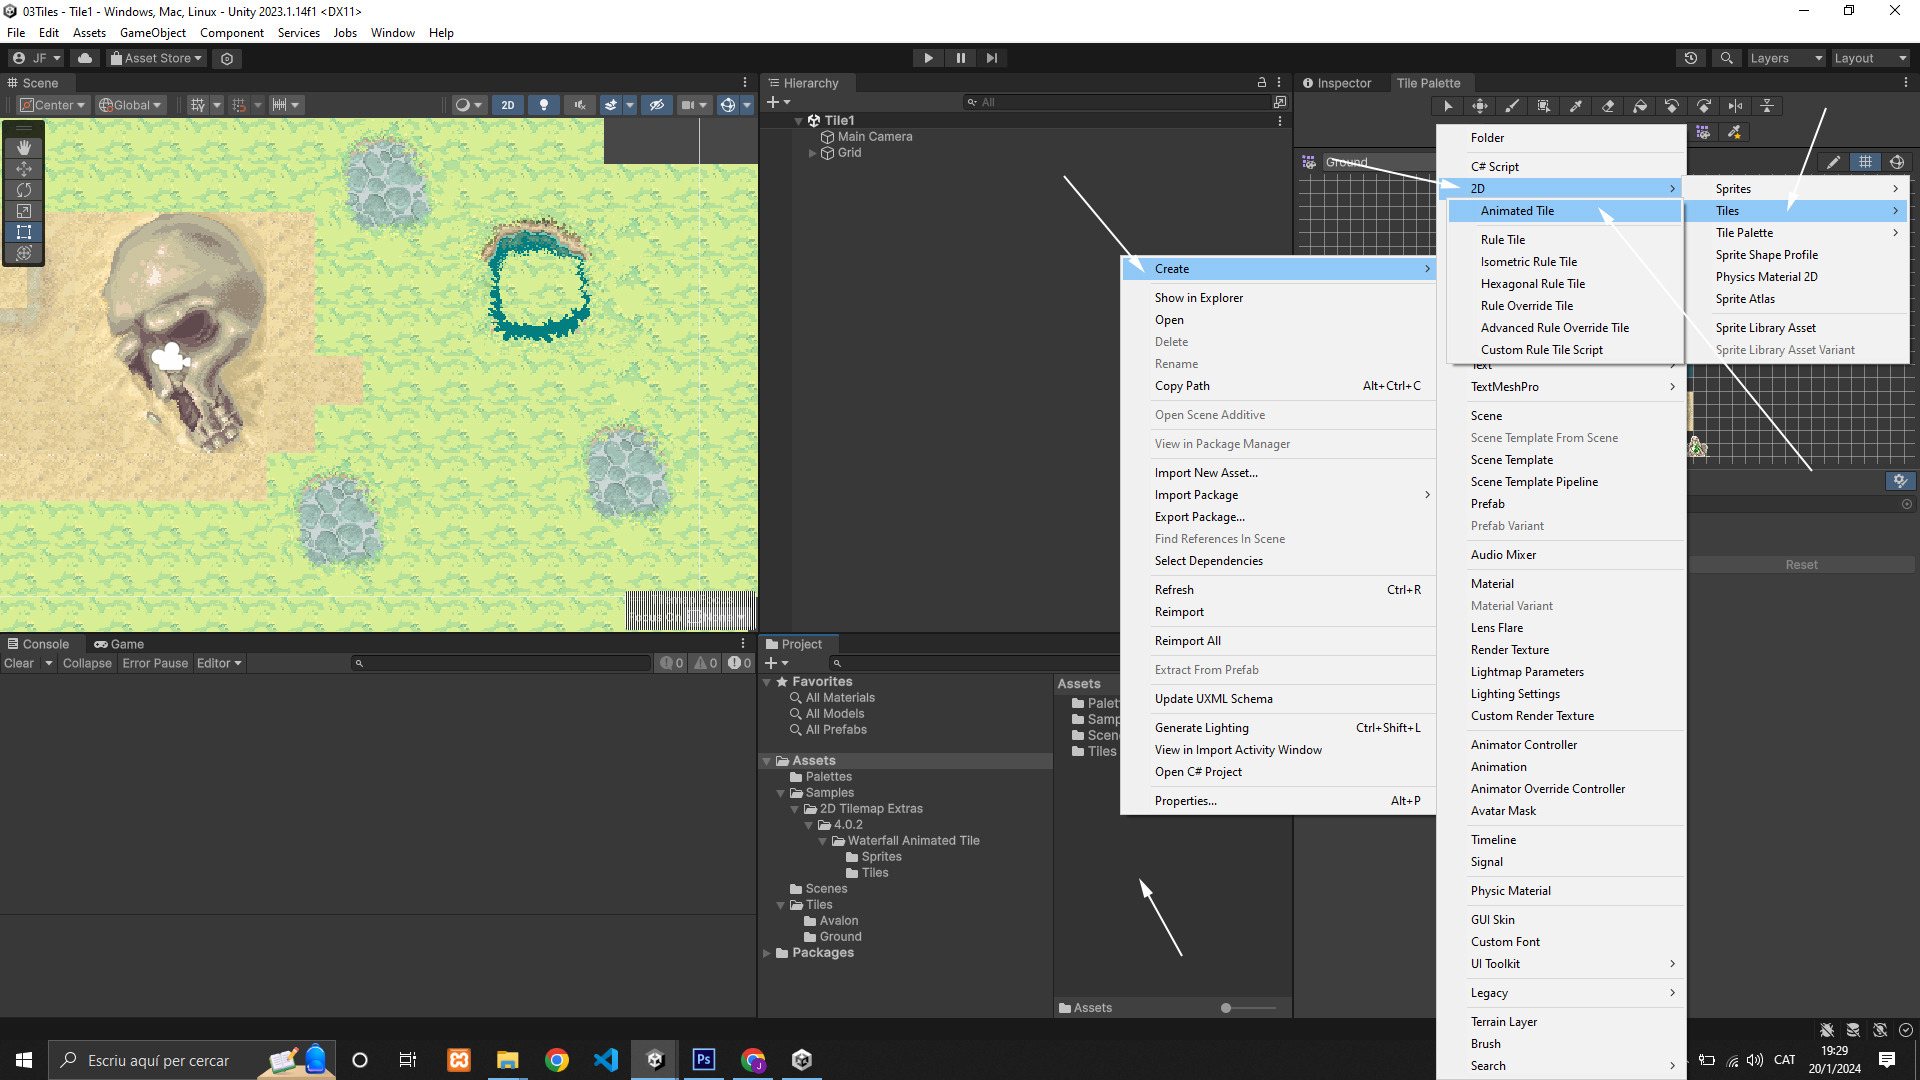This screenshot has height=1080, width=1920.
Task: Click the box select tool in Tile Palette
Action: coord(1544,106)
